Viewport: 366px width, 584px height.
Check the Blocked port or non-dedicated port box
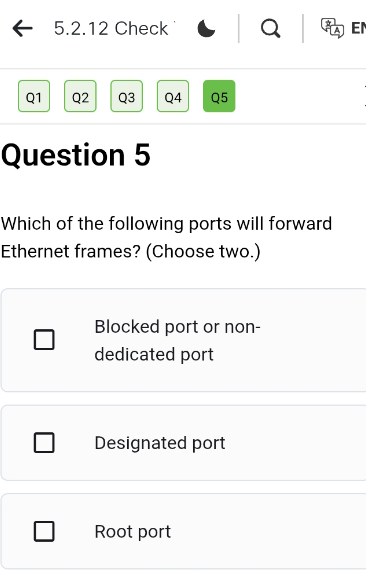click(x=44, y=339)
